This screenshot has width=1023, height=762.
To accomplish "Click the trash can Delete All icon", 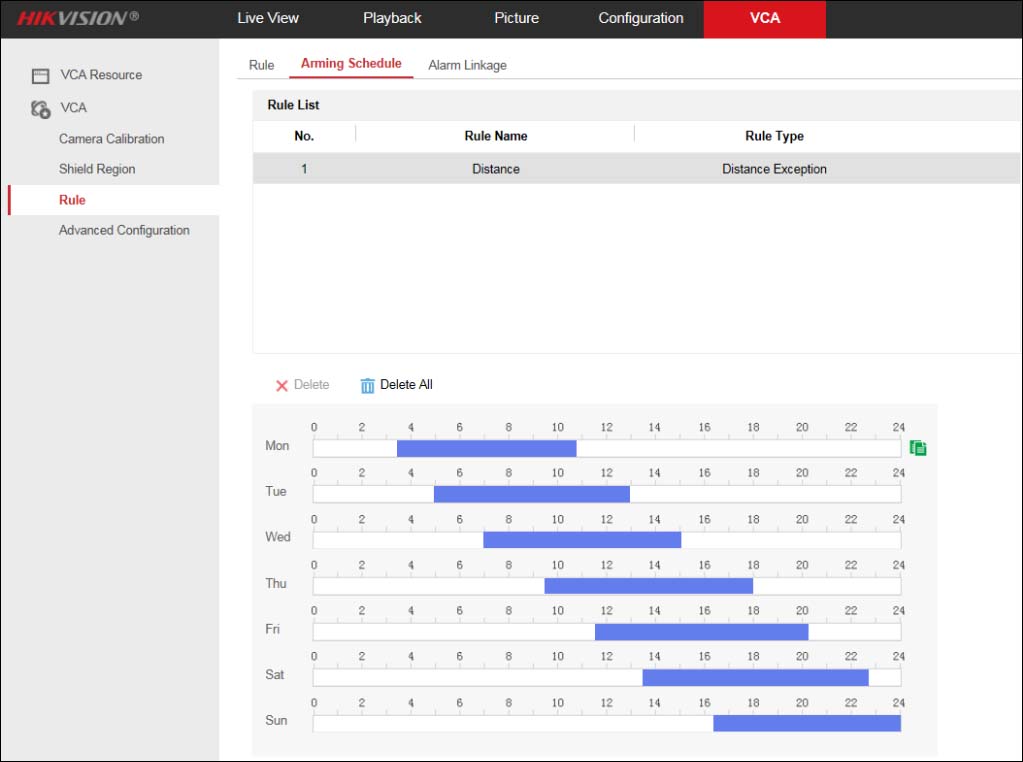I will click(369, 384).
